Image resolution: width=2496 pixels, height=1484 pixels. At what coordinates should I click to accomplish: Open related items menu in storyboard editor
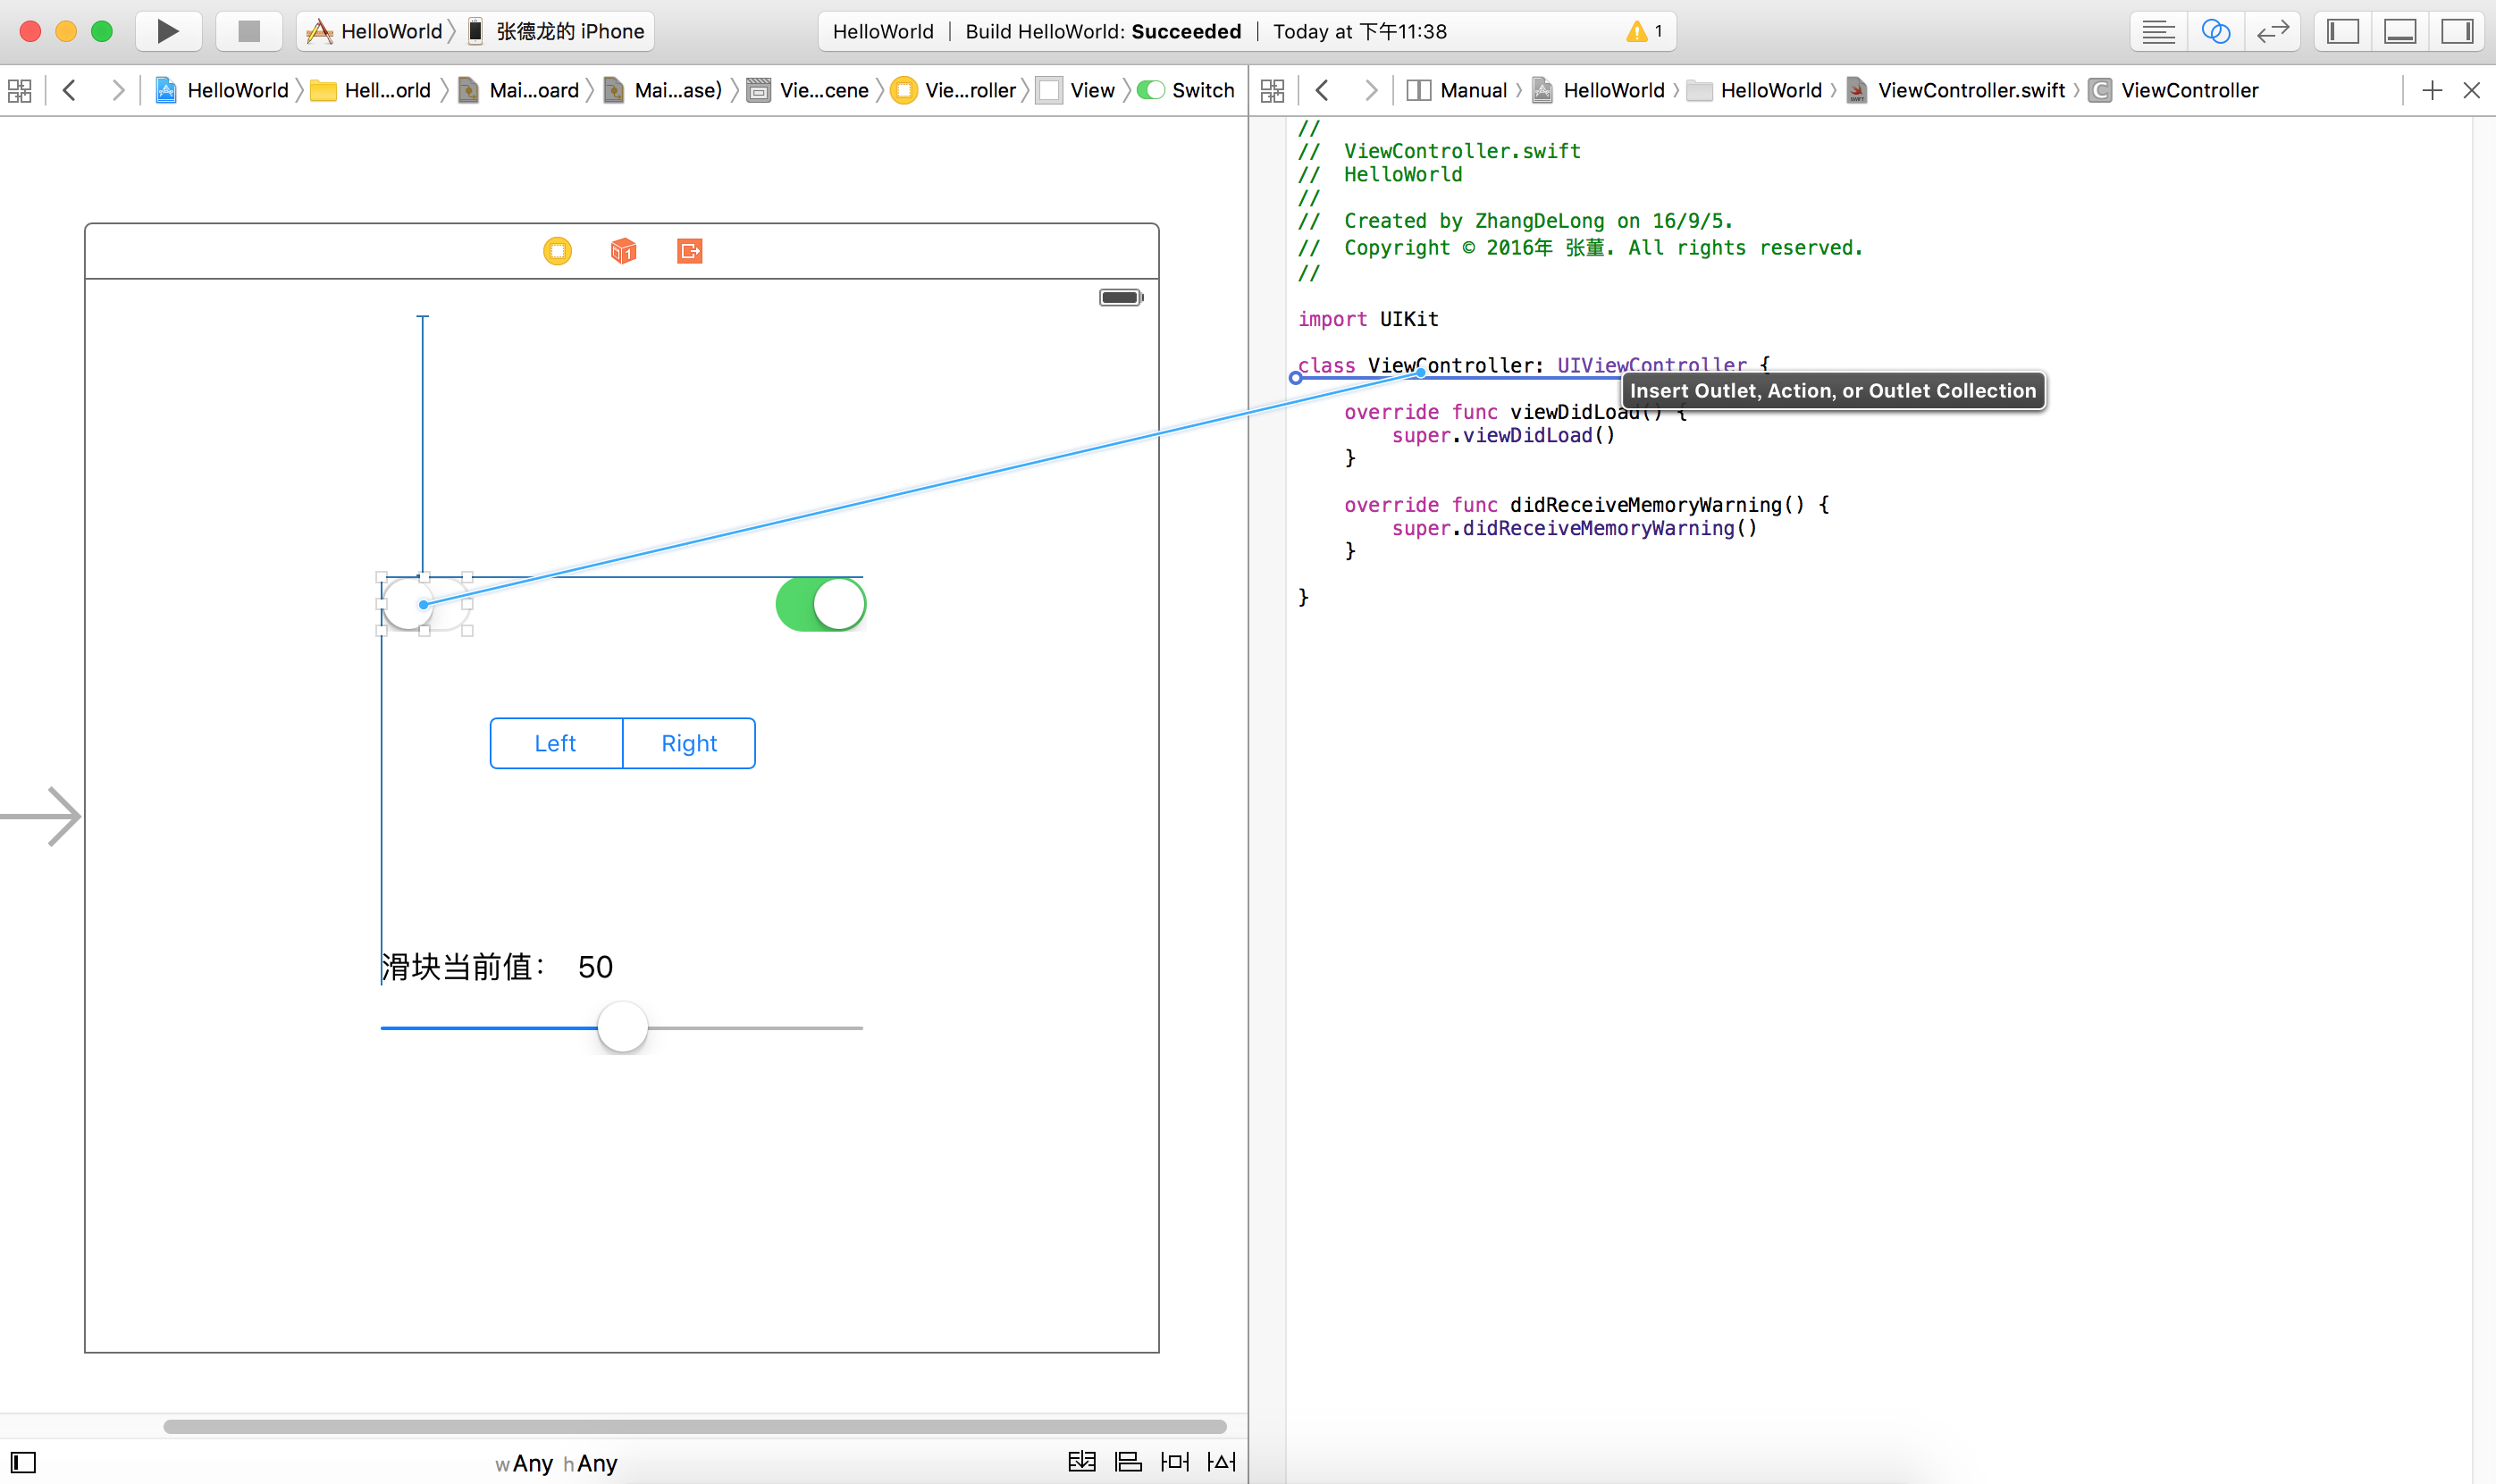(20, 90)
